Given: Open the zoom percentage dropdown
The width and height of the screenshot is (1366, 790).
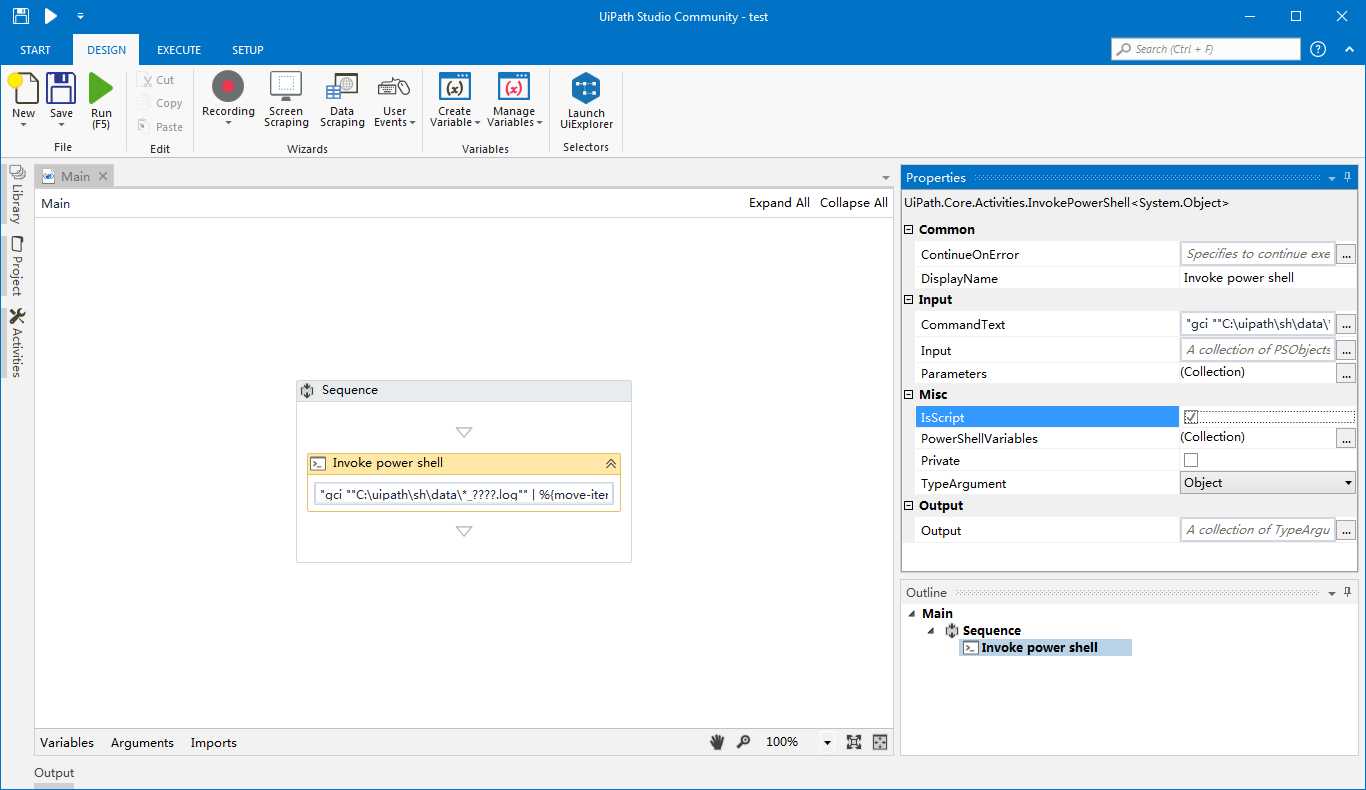Looking at the screenshot, I should coord(827,742).
